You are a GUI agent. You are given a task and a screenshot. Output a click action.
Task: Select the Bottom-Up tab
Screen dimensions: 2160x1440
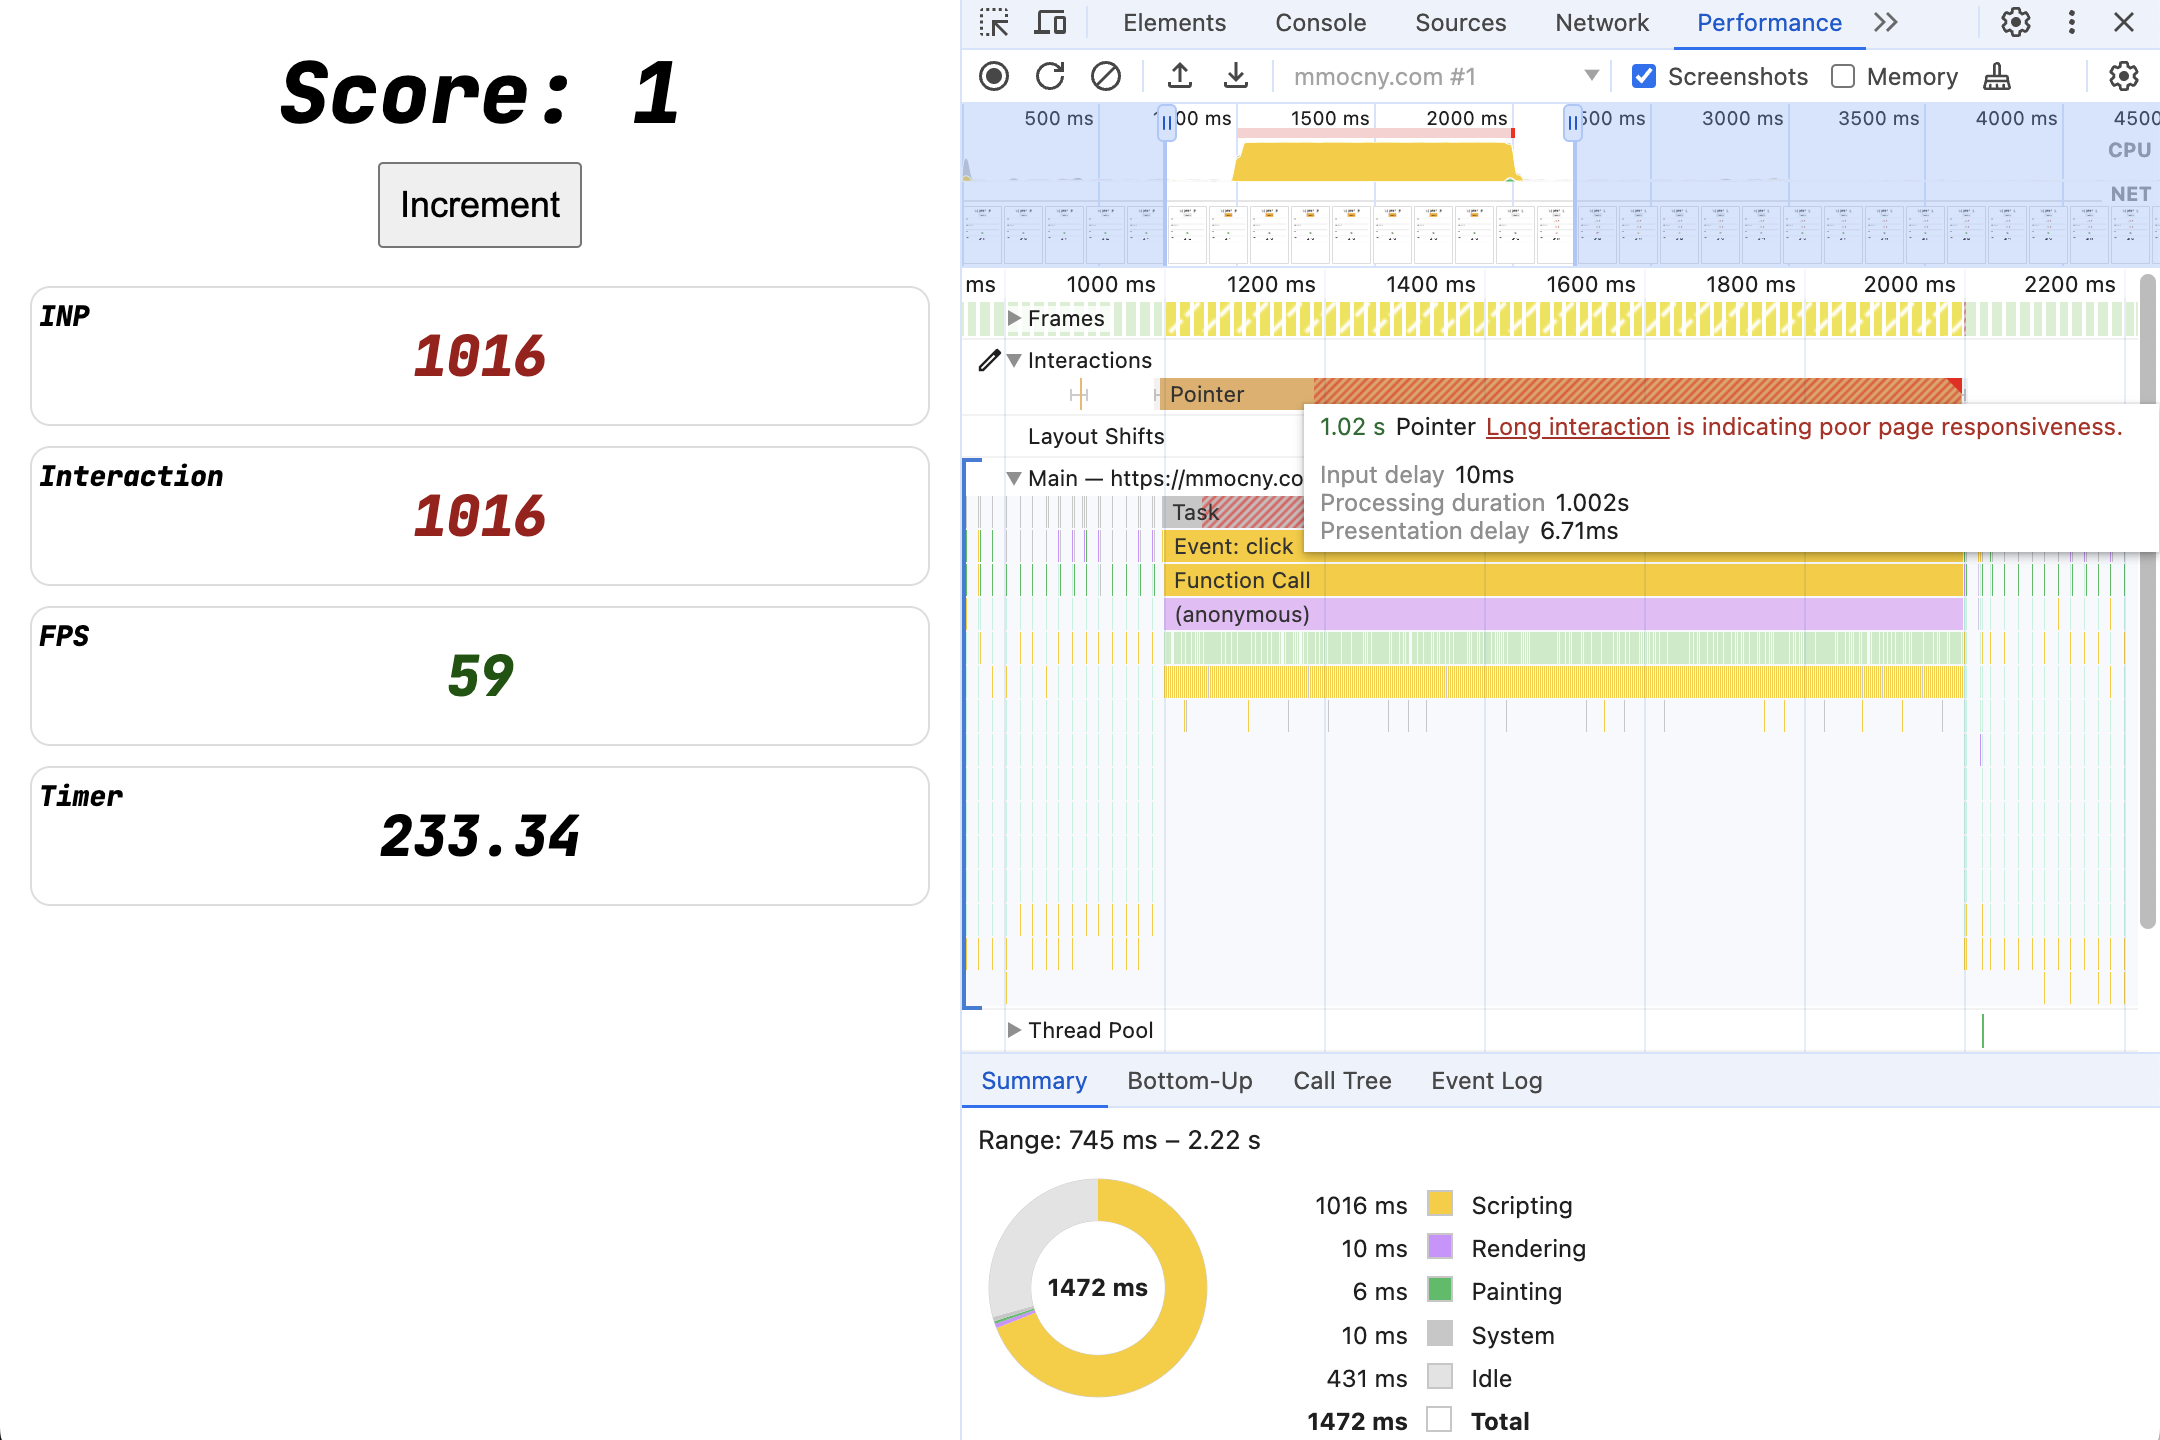click(1191, 1080)
